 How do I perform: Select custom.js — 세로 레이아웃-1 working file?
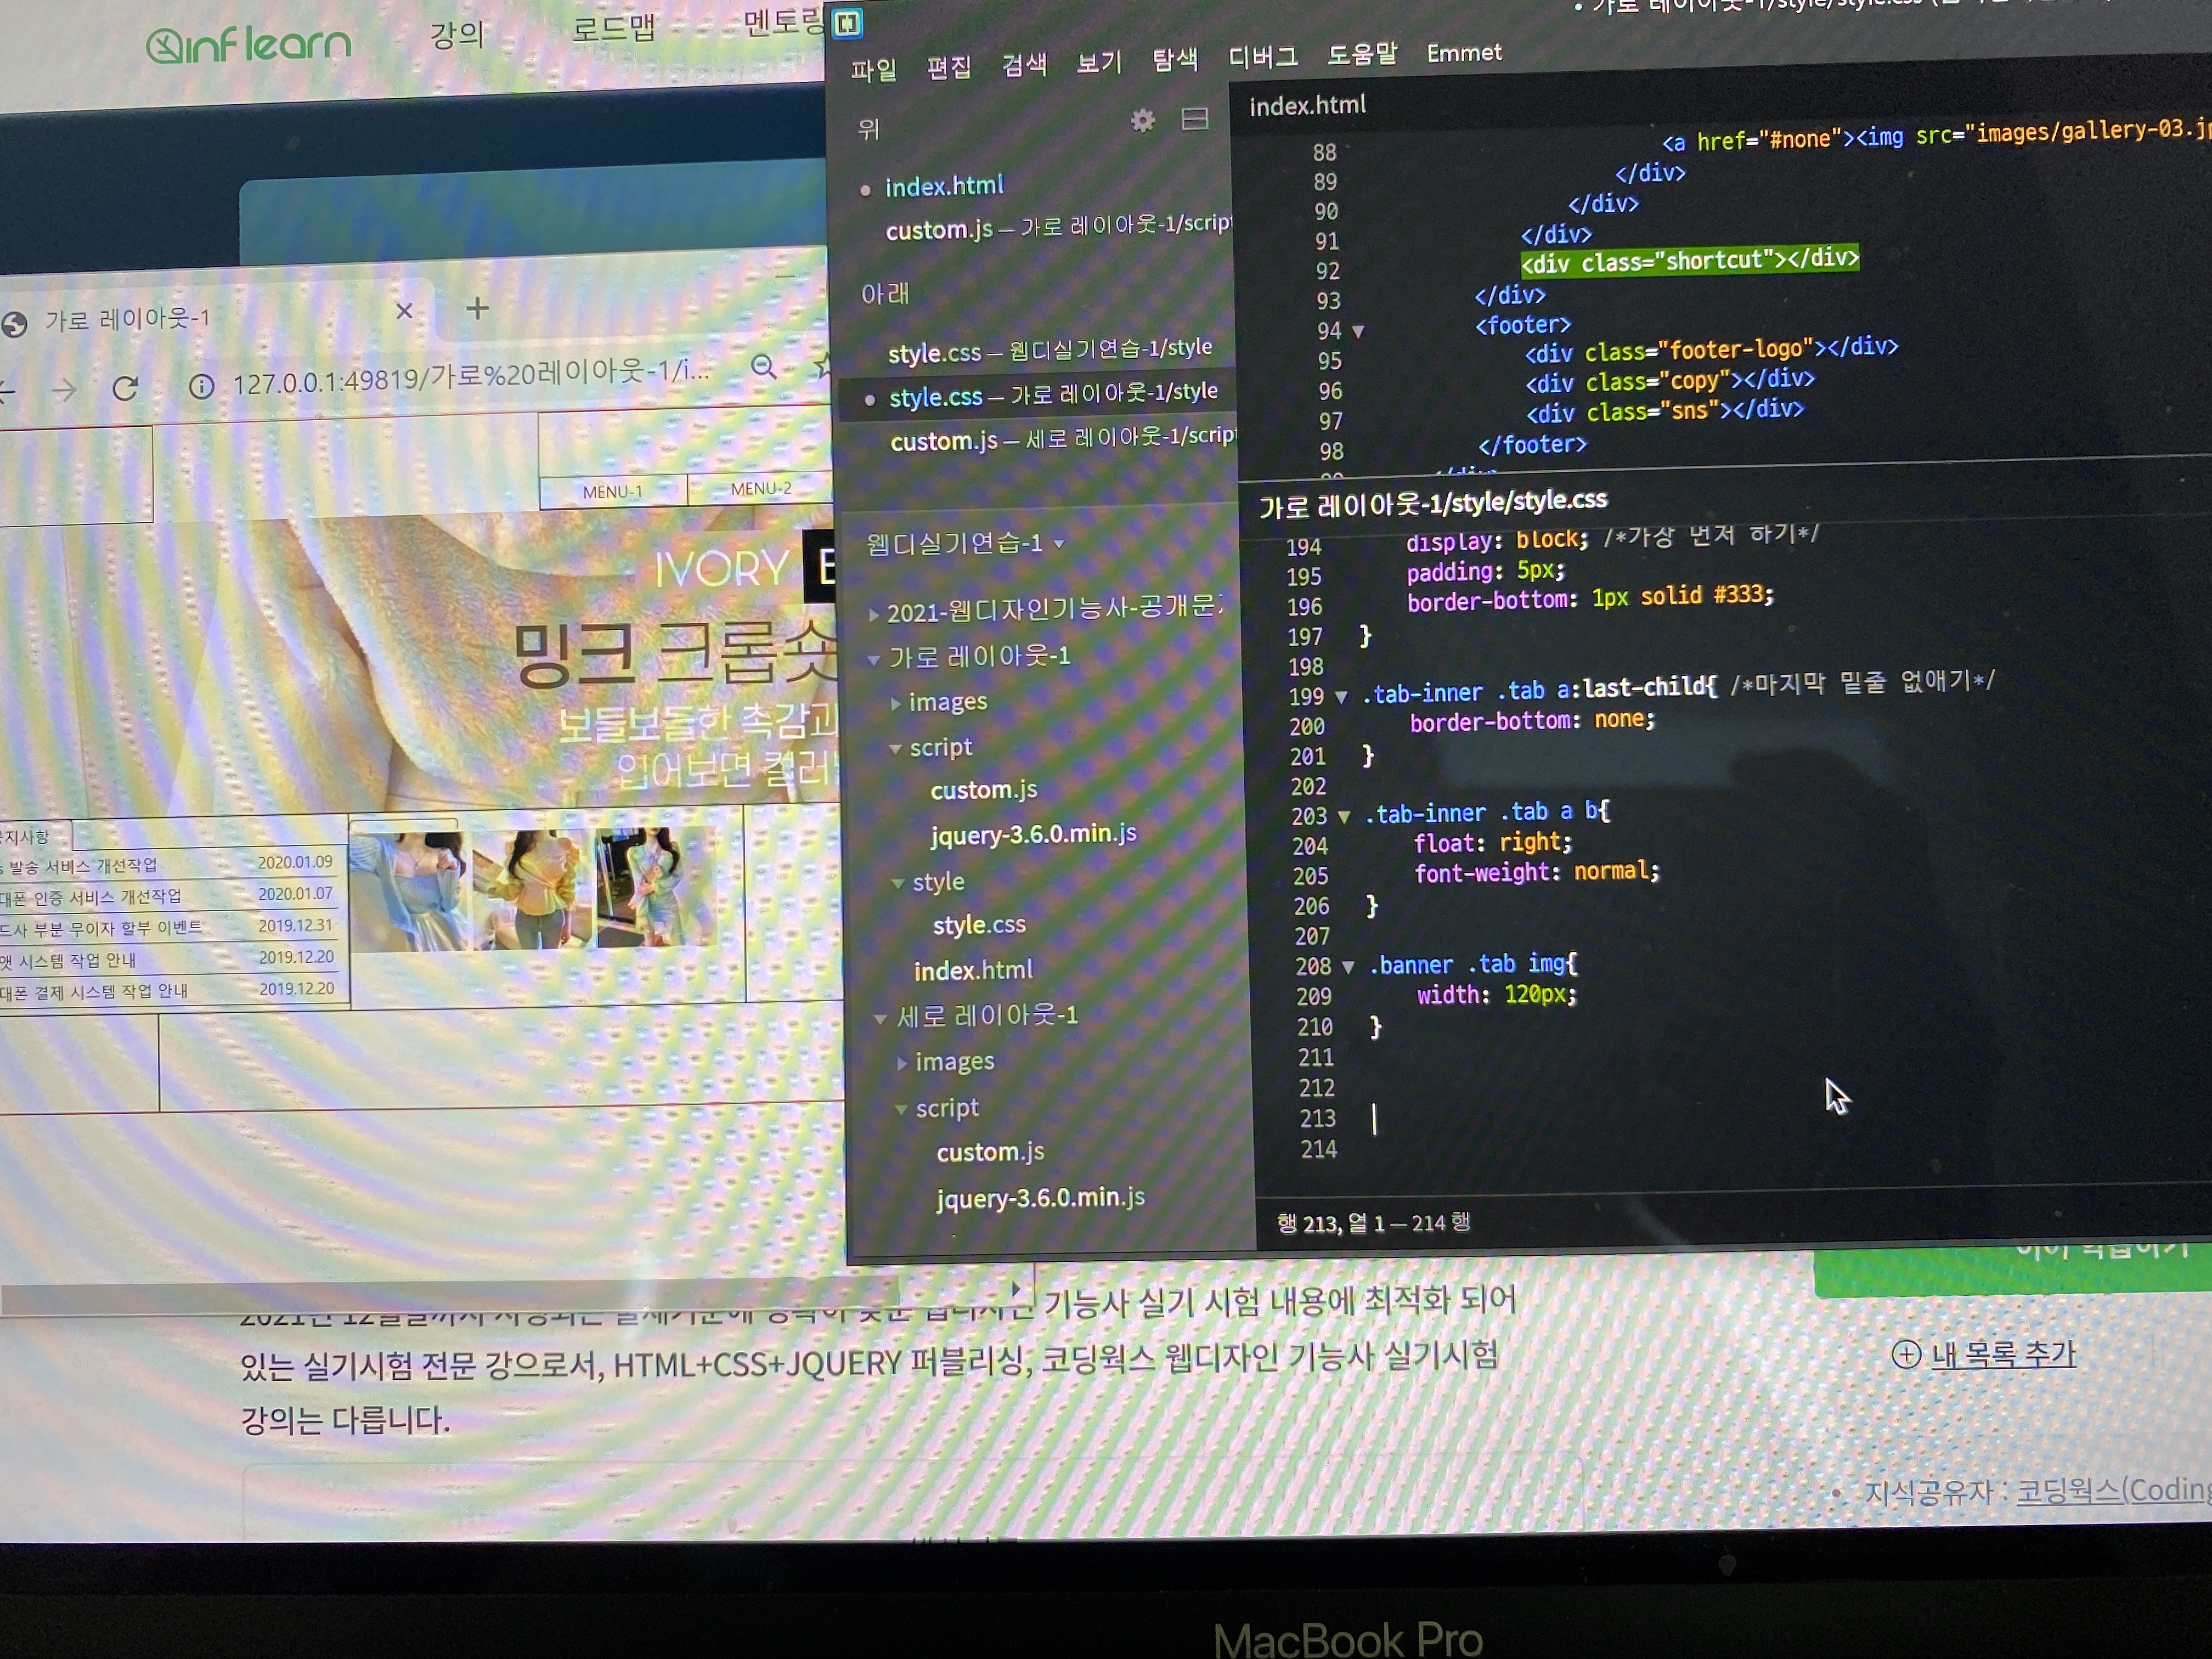[x=1063, y=438]
